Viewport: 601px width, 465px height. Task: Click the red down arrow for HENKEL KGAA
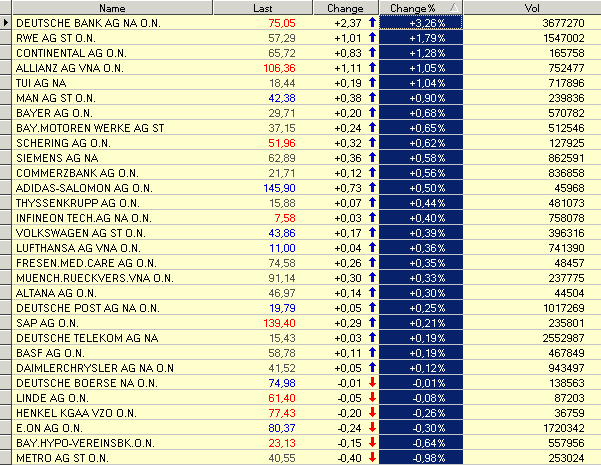(x=372, y=412)
